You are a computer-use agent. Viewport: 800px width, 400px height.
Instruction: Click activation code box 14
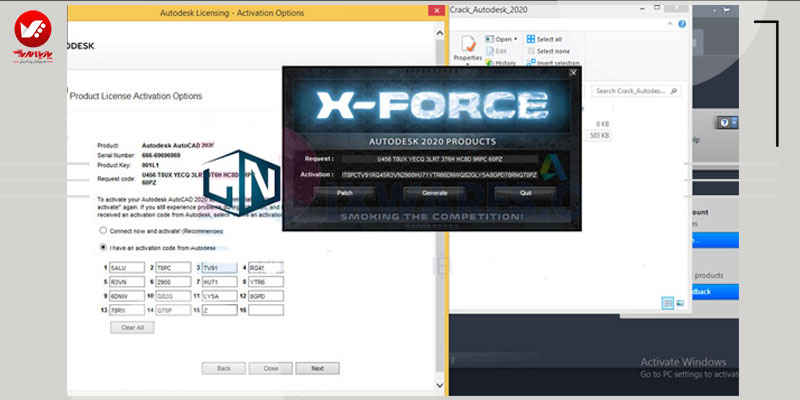point(173,310)
